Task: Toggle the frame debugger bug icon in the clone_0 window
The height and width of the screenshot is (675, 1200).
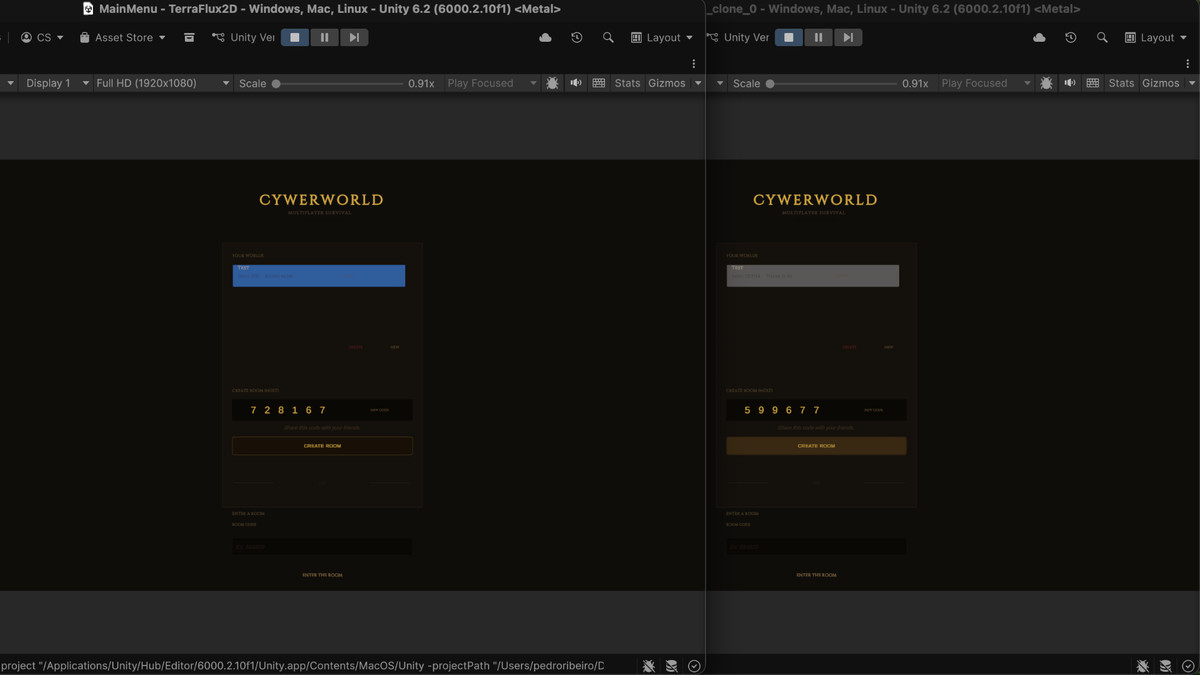Action: pos(1046,83)
